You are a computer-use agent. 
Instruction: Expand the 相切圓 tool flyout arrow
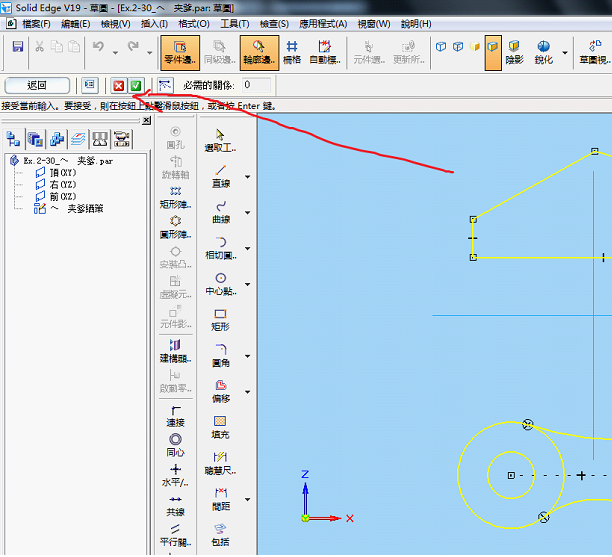pos(247,248)
